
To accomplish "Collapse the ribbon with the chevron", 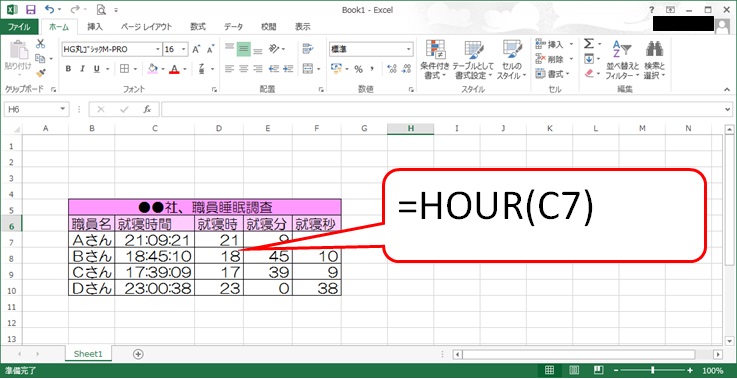I will pyautogui.click(x=728, y=89).
